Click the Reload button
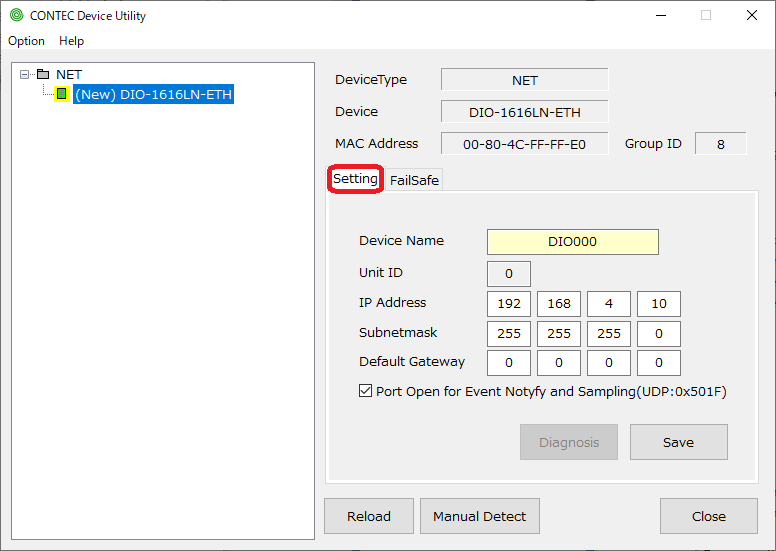 coord(369,516)
